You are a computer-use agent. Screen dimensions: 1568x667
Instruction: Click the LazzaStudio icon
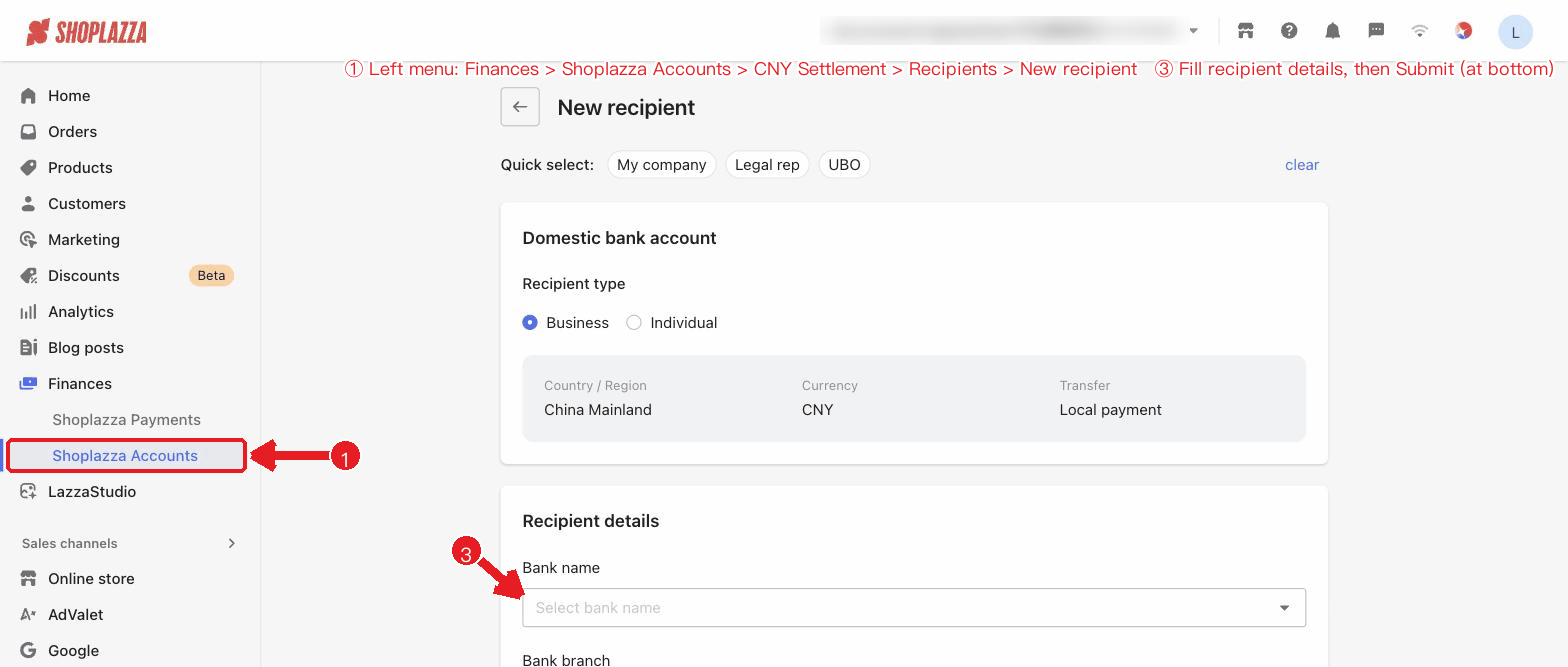pyautogui.click(x=28, y=492)
